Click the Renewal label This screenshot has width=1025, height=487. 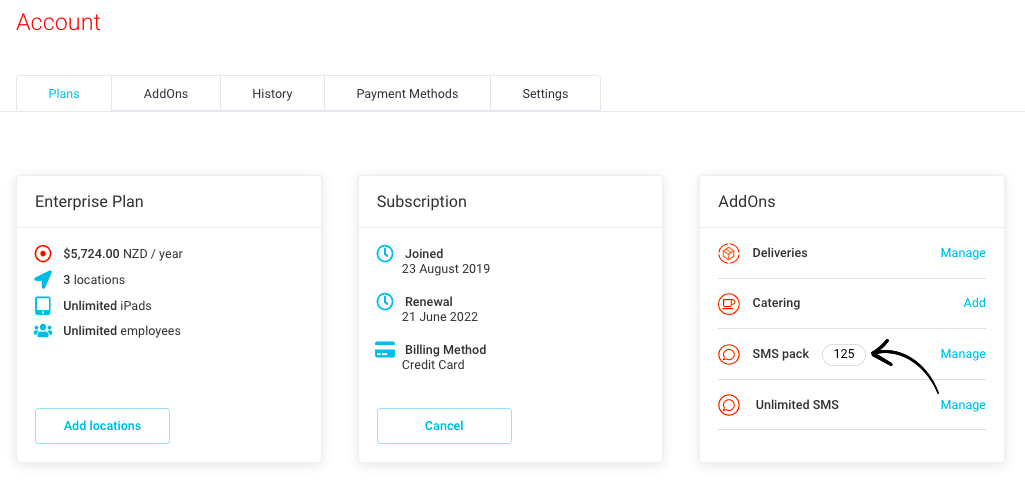(429, 302)
